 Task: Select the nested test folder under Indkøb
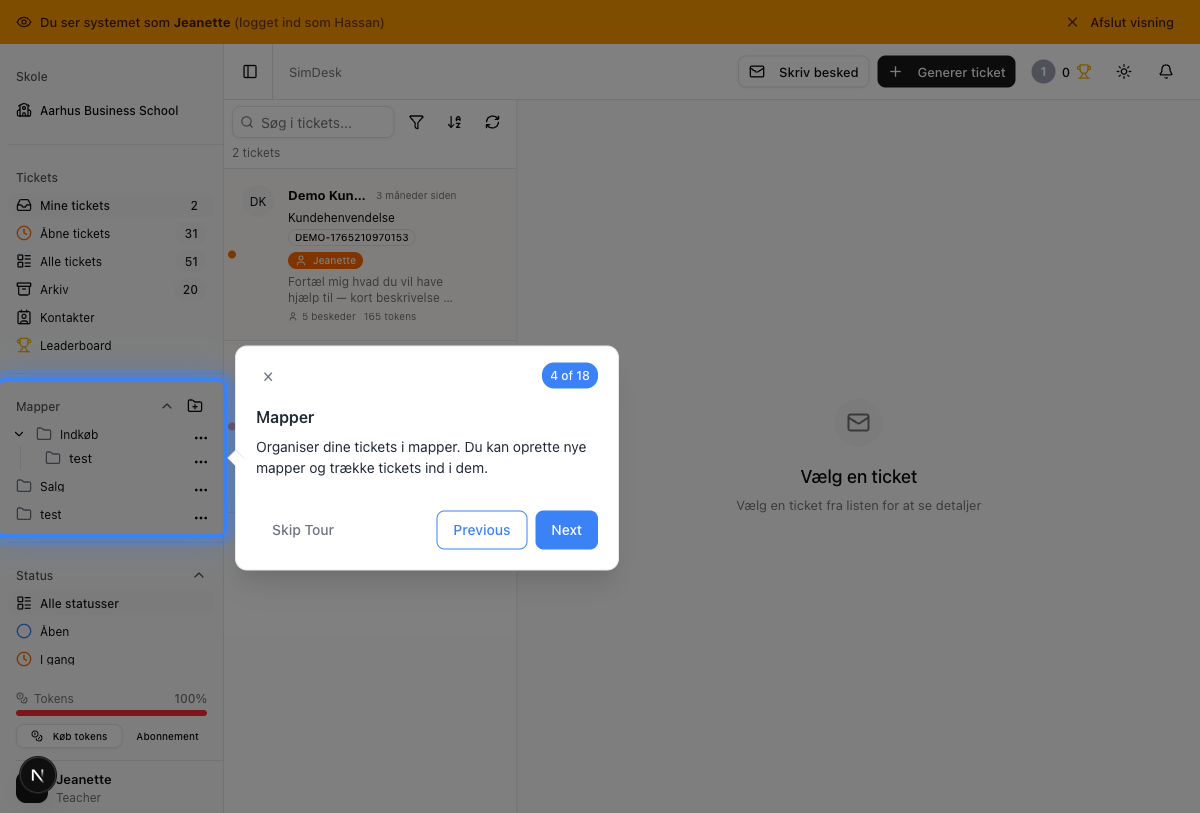click(x=80, y=458)
